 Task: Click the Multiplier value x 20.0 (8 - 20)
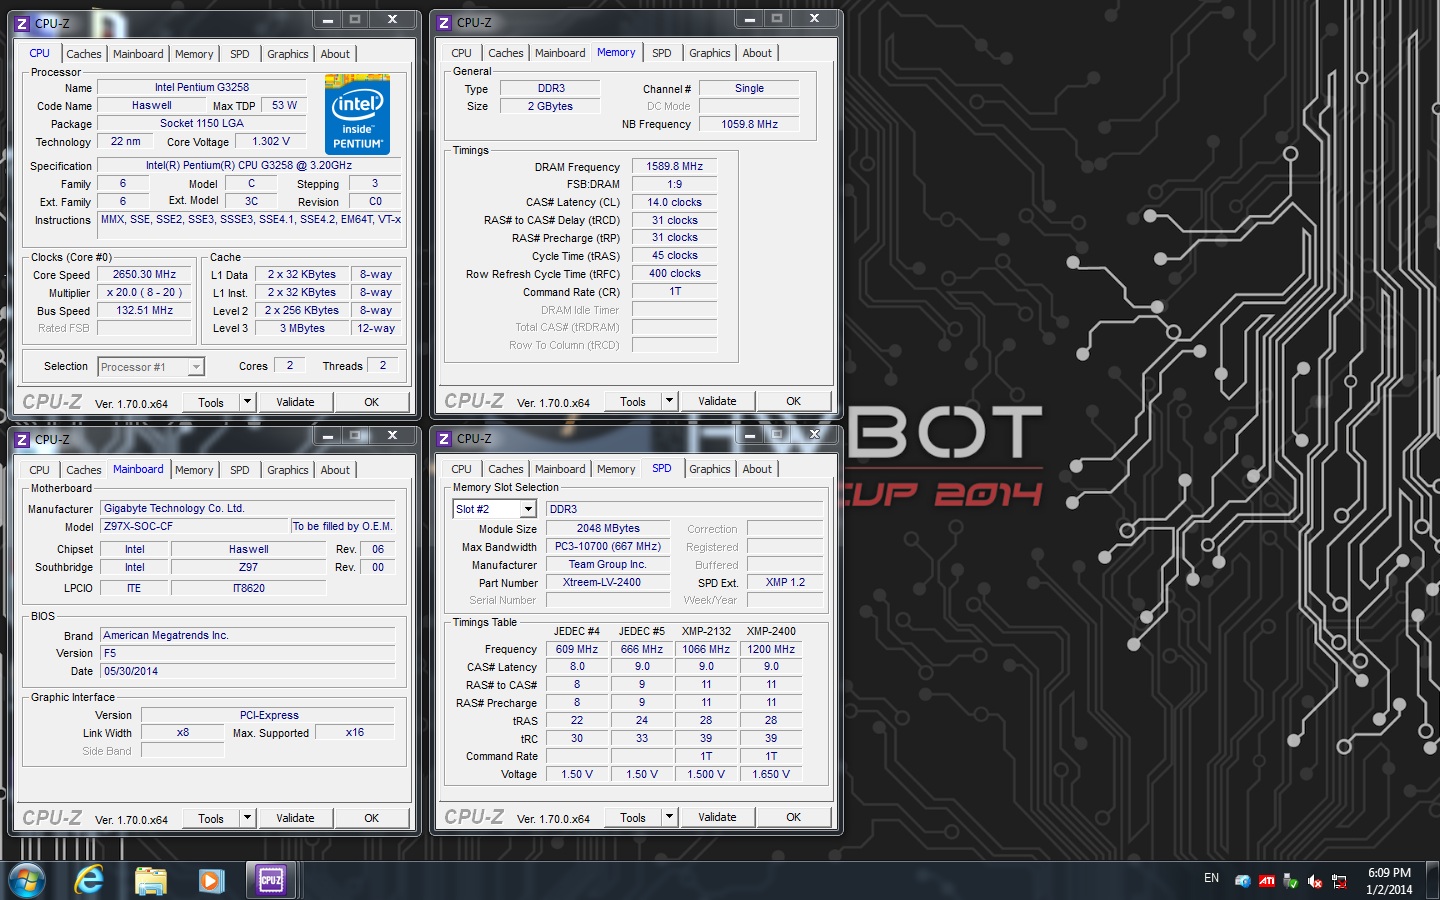coord(144,293)
